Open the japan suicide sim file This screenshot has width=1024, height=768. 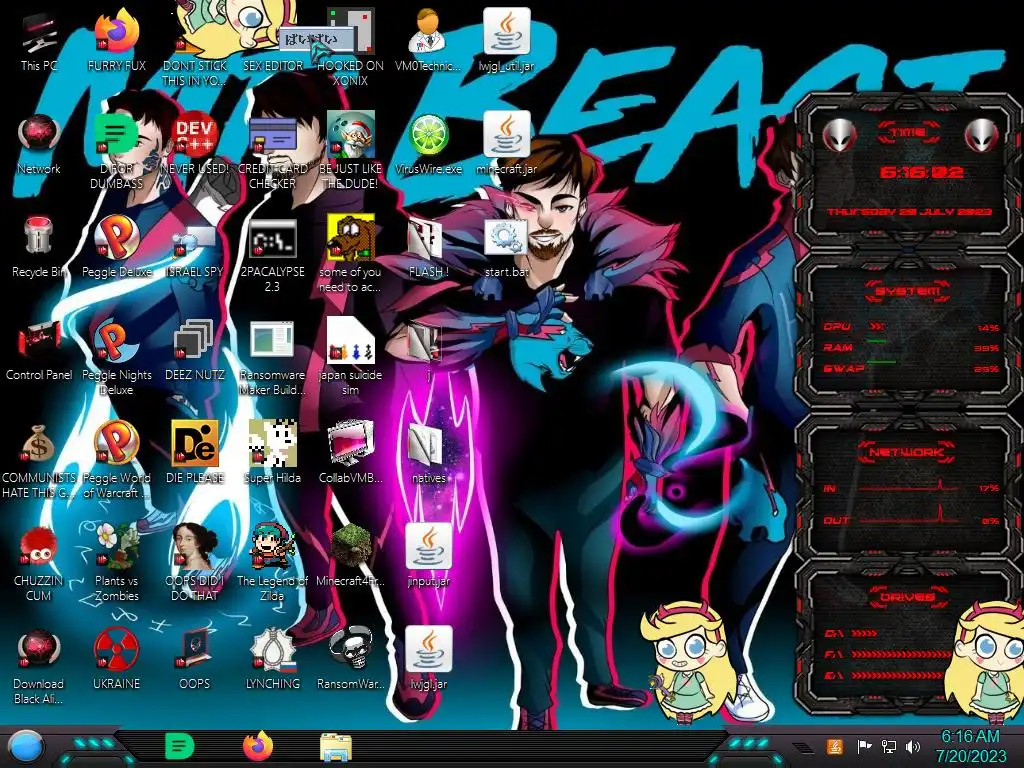pos(350,357)
